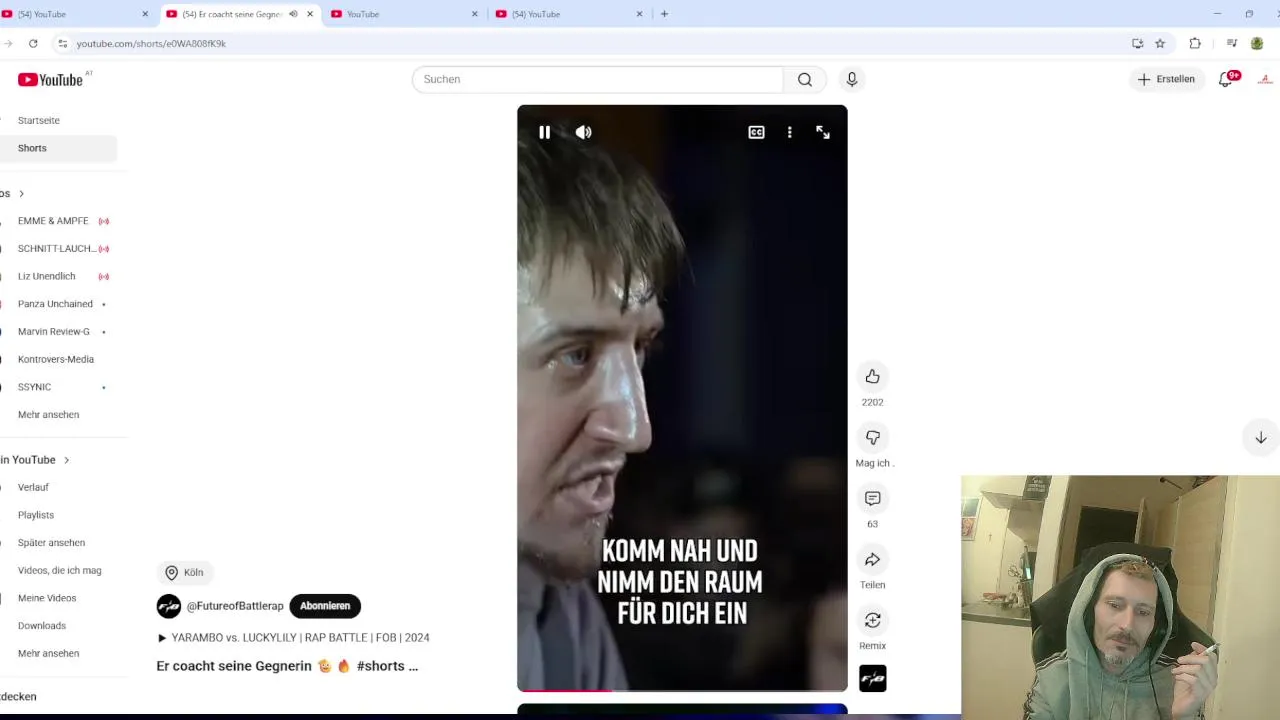This screenshot has width=1280, height=720.
Task: Open browser media control icon
Action: pyautogui.click(x=1232, y=44)
